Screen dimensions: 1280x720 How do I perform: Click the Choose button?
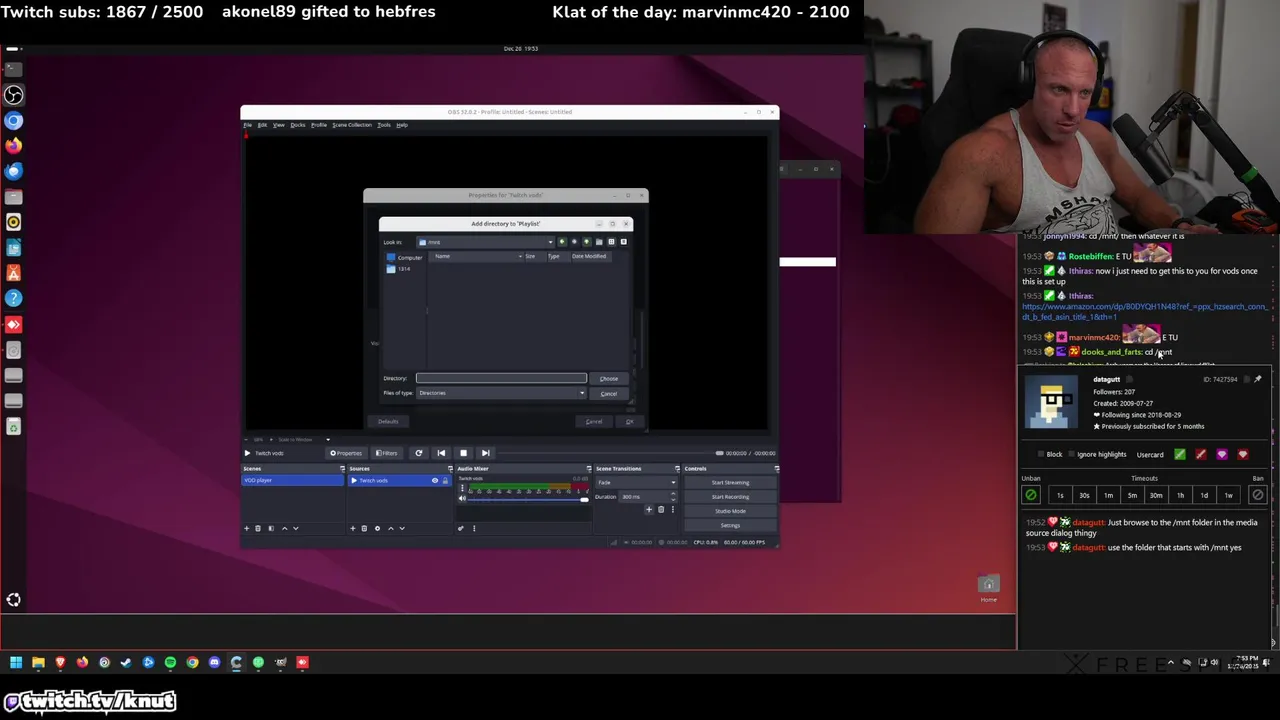[x=609, y=378]
